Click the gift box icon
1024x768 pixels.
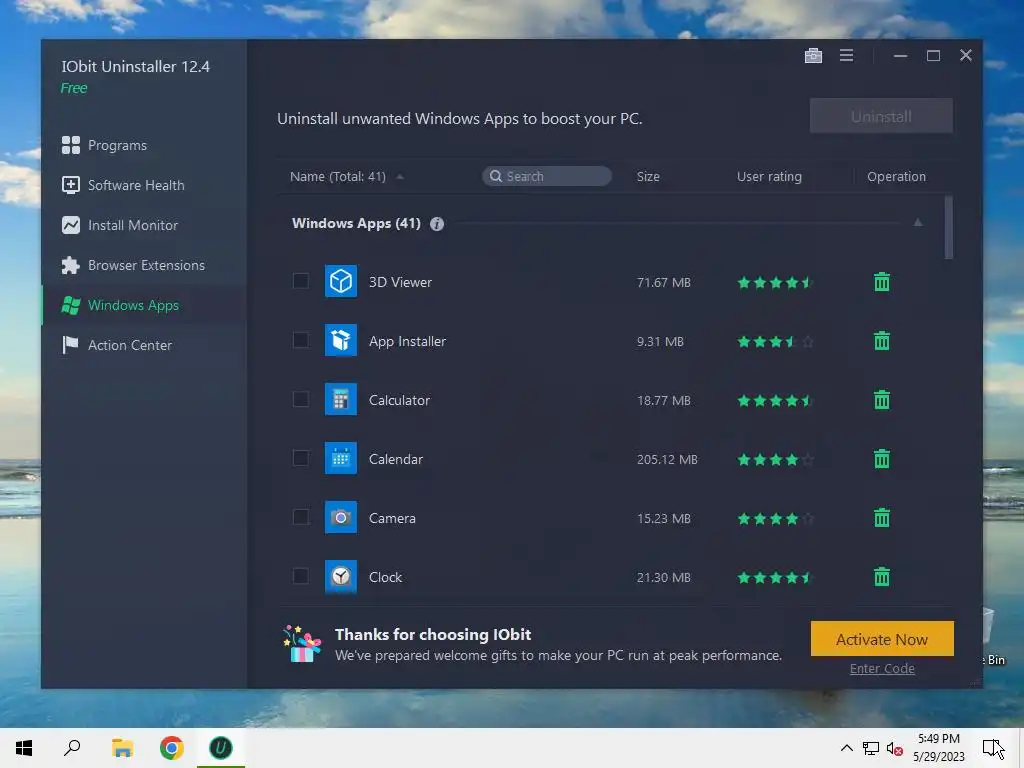tap(302, 644)
